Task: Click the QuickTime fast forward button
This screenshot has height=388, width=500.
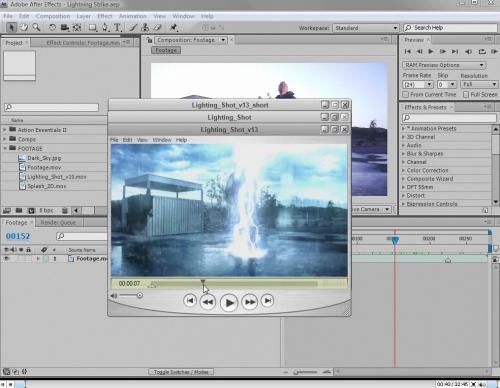Action: tap(250, 302)
